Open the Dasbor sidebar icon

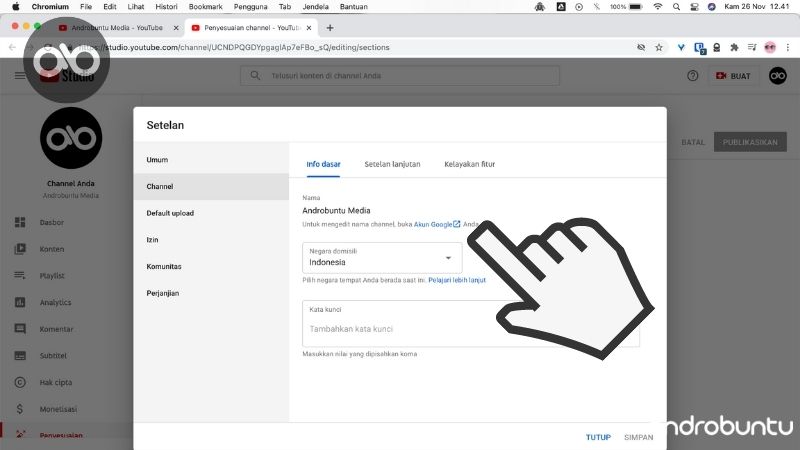(x=20, y=222)
